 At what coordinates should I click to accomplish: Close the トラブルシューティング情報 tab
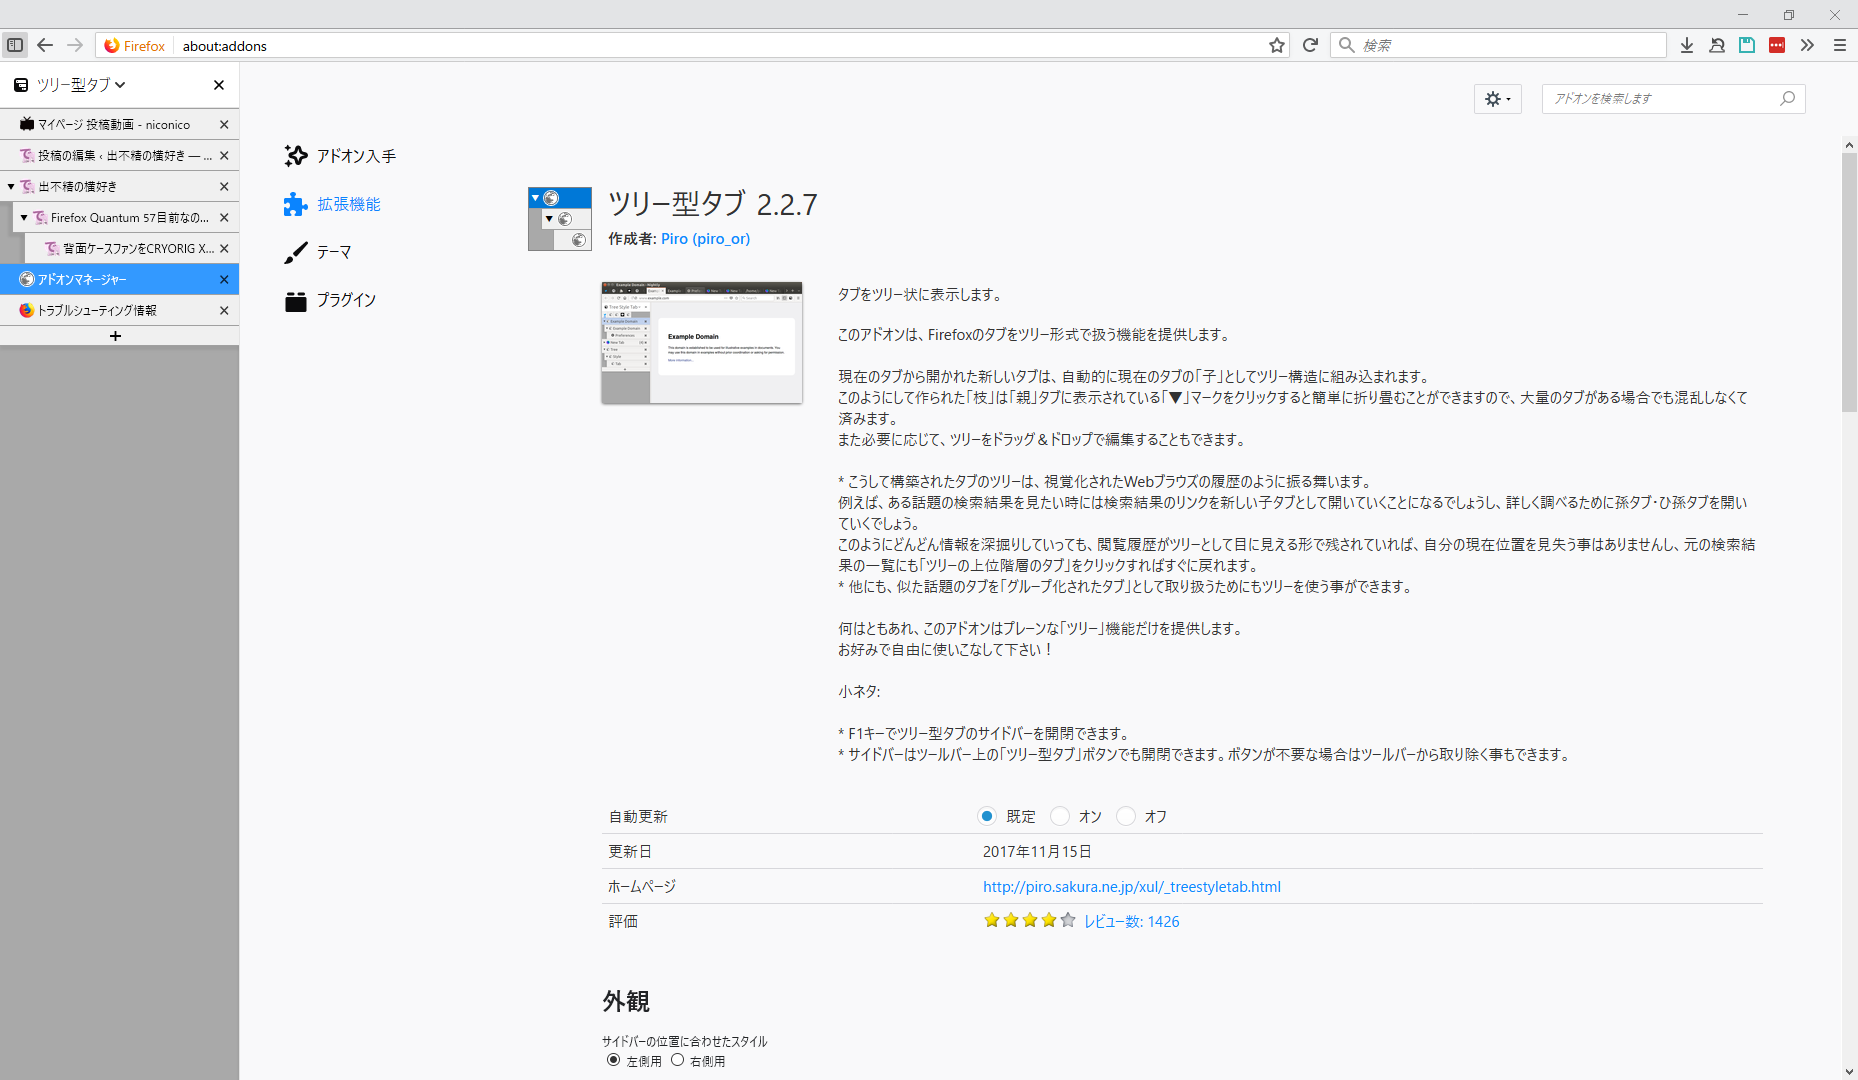click(x=224, y=311)
